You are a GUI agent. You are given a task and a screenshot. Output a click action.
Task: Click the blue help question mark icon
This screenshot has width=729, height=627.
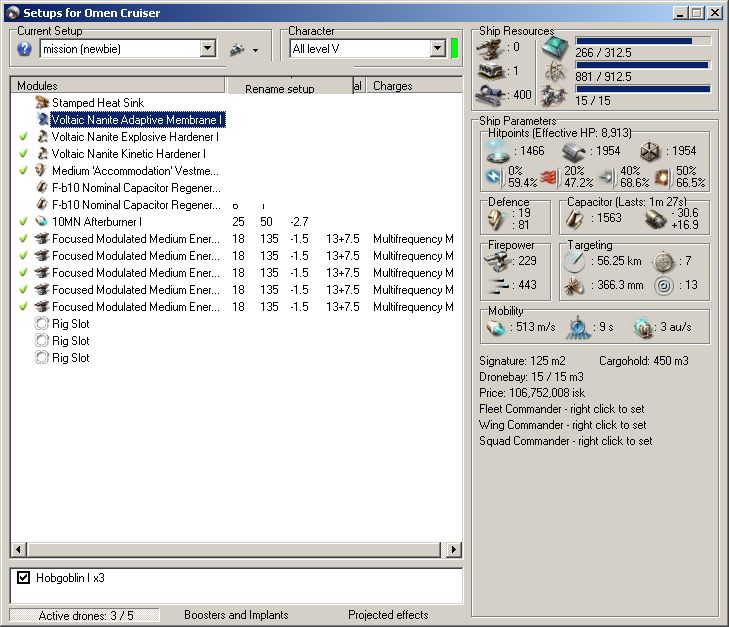[x=25, y=49]
